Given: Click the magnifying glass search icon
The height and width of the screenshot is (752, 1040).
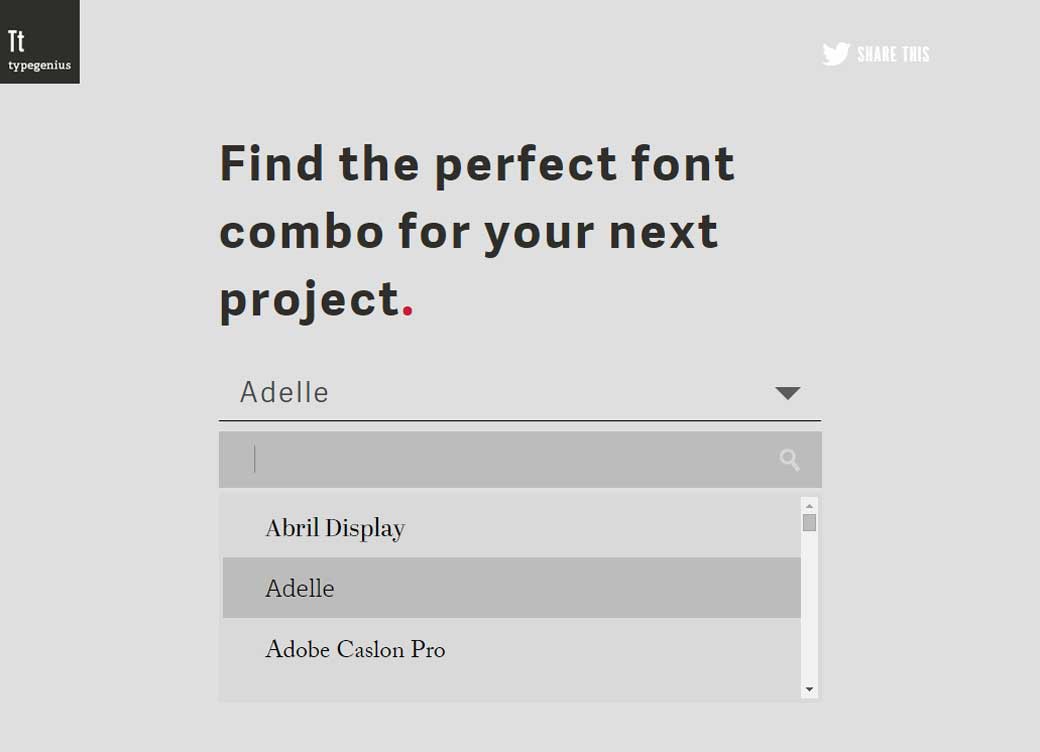Looking at the screenshot, I should point(789,460).
